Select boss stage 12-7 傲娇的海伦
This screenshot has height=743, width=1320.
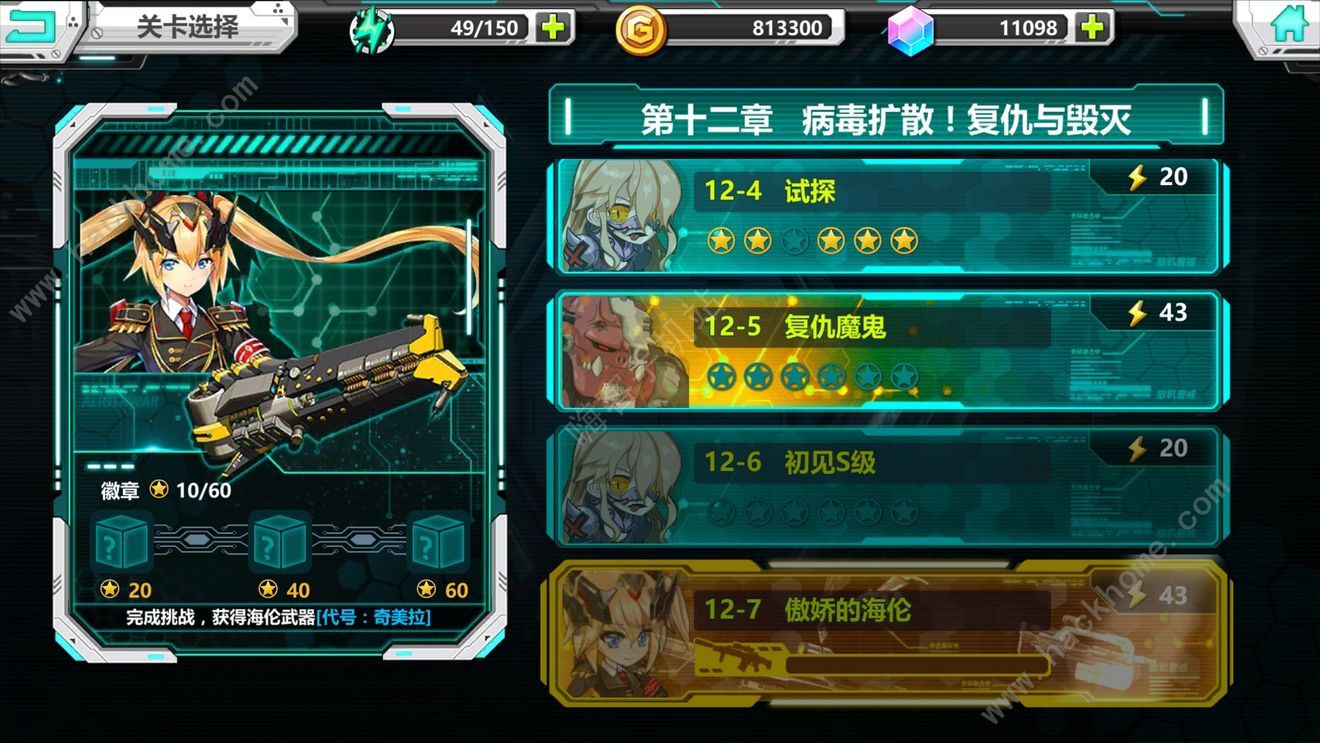(886, 631)
